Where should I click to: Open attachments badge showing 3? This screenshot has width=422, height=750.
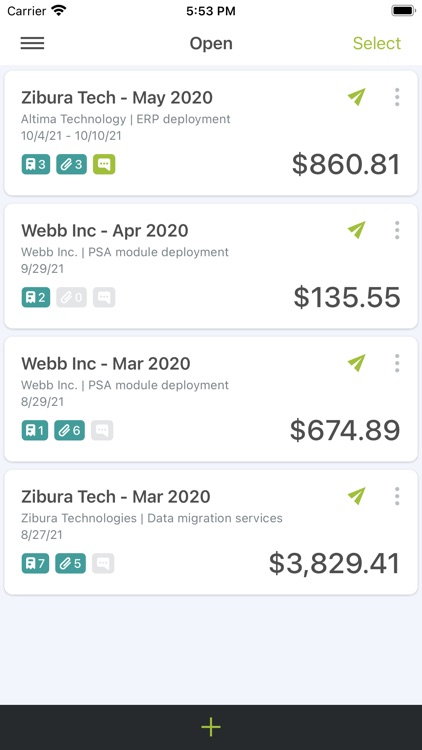click(x=72, y=165)
